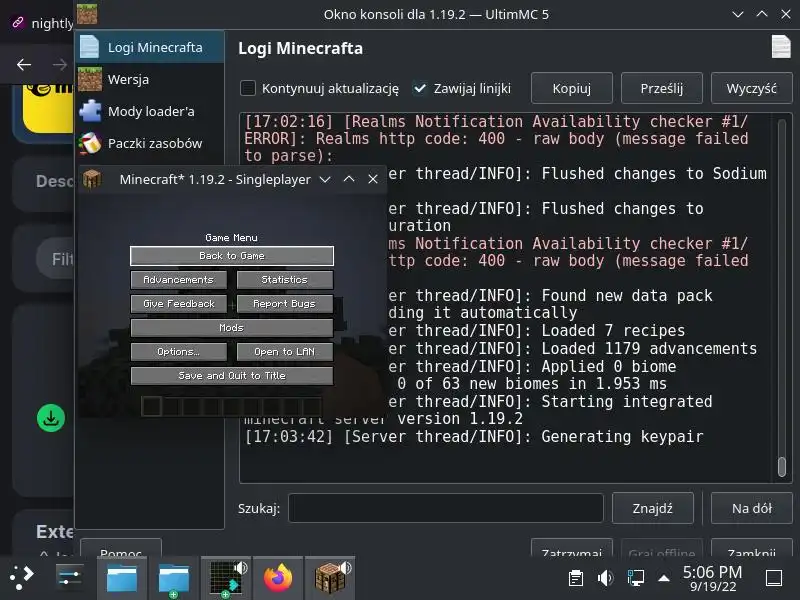800x600 pixels.
Task: Open the grid app taskbar icon with speaker
Action: tap(227, 579)
